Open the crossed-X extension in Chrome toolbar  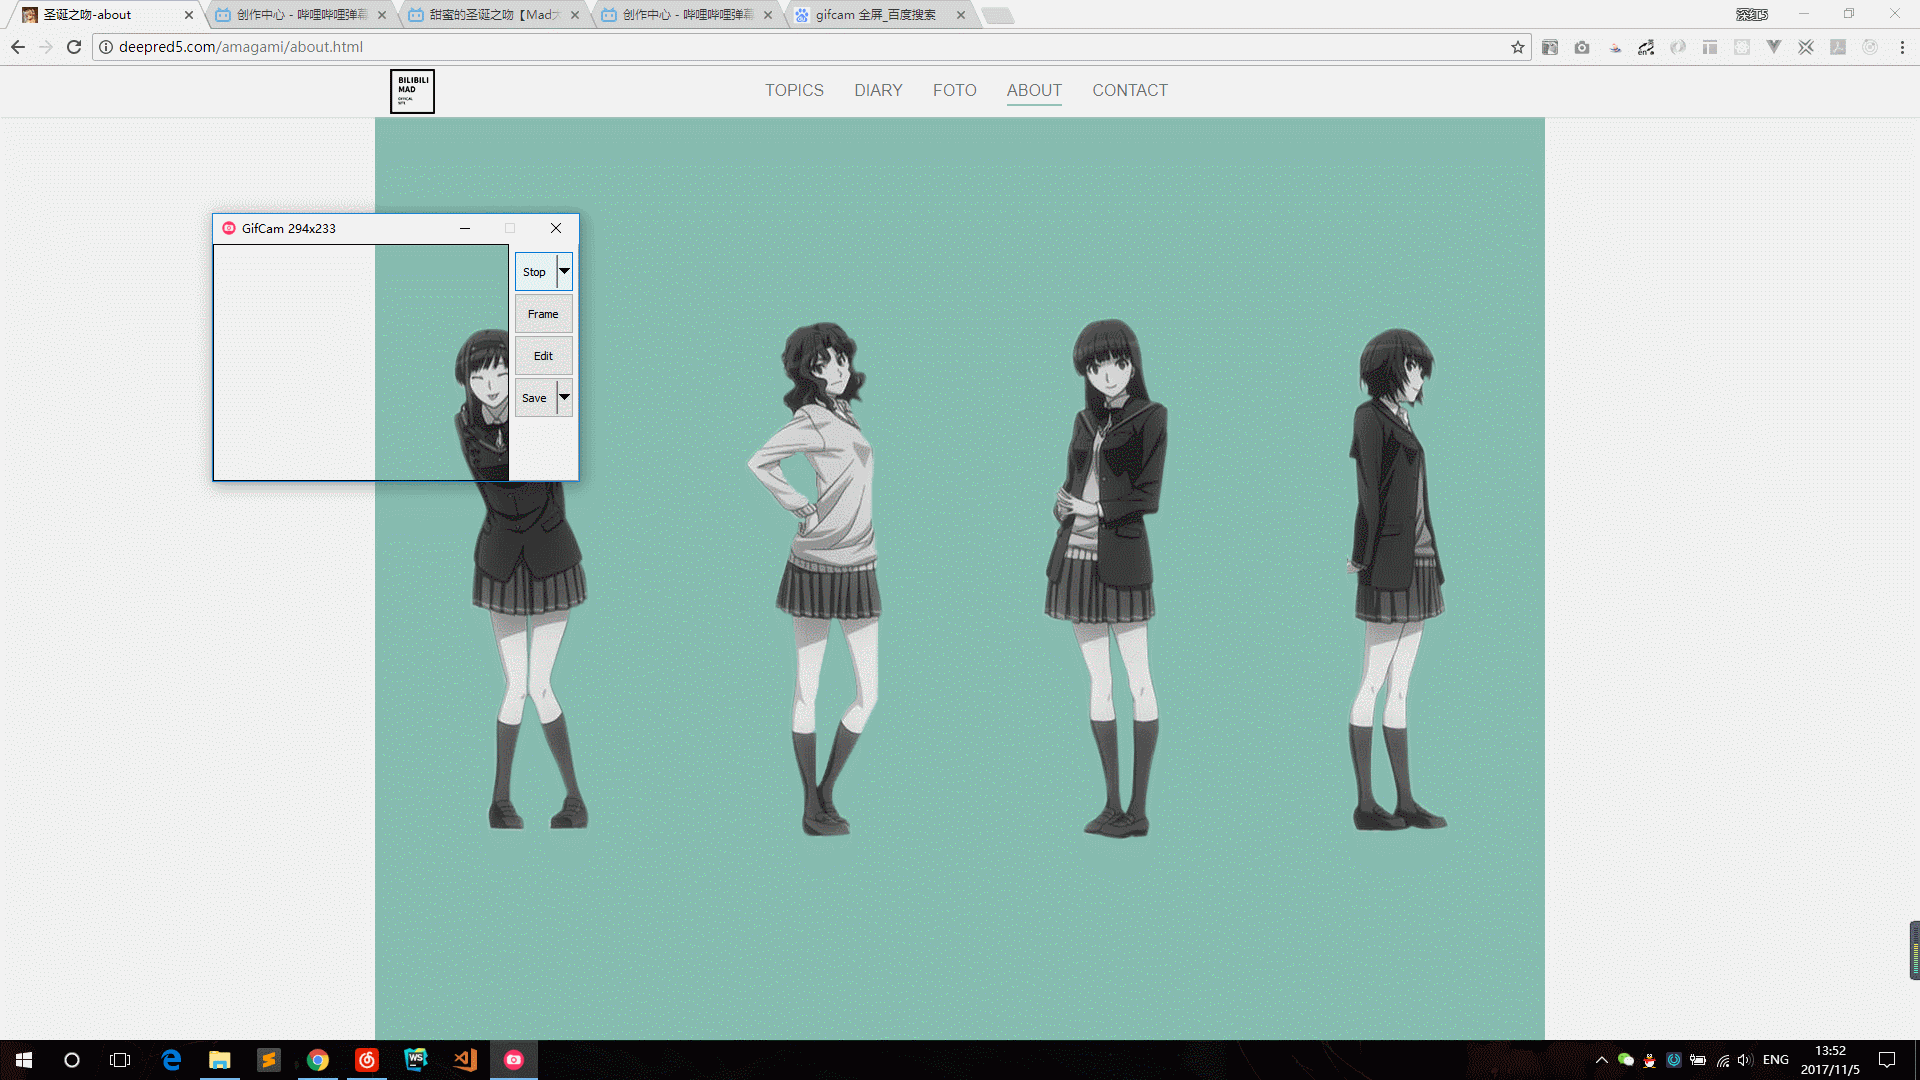coord(1806,47)
